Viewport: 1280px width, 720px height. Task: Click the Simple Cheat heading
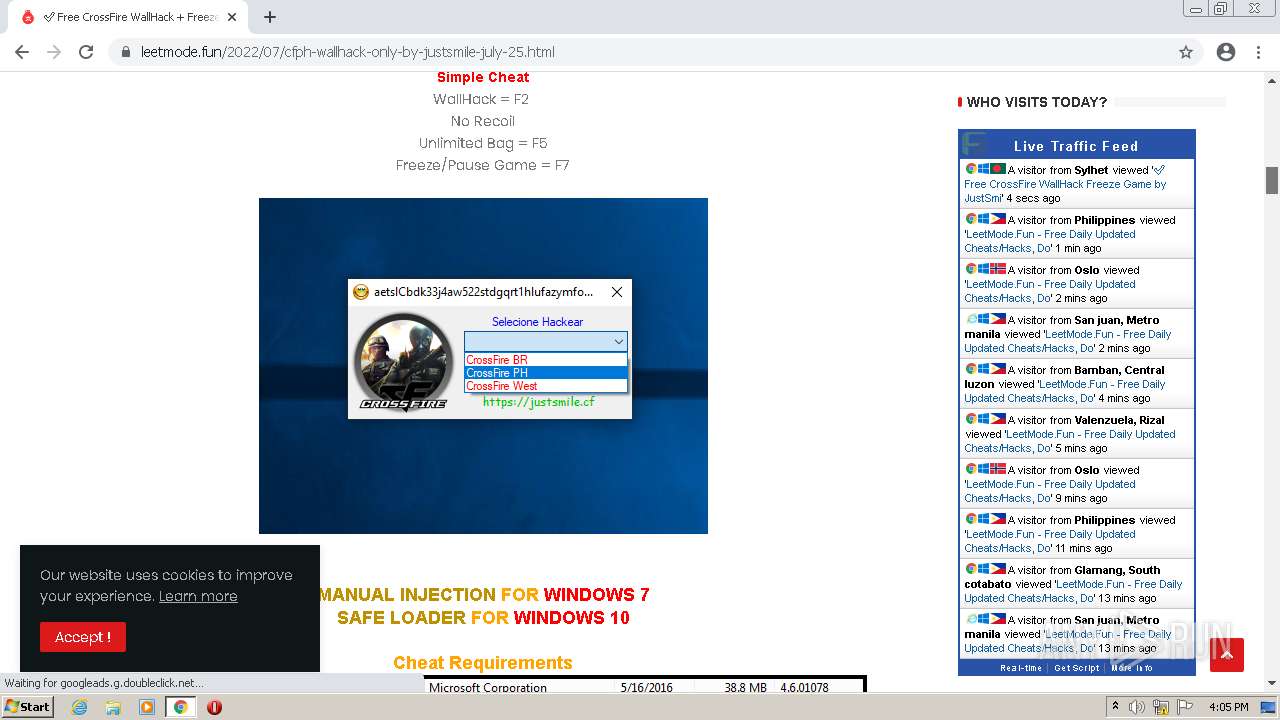[483, 77]
